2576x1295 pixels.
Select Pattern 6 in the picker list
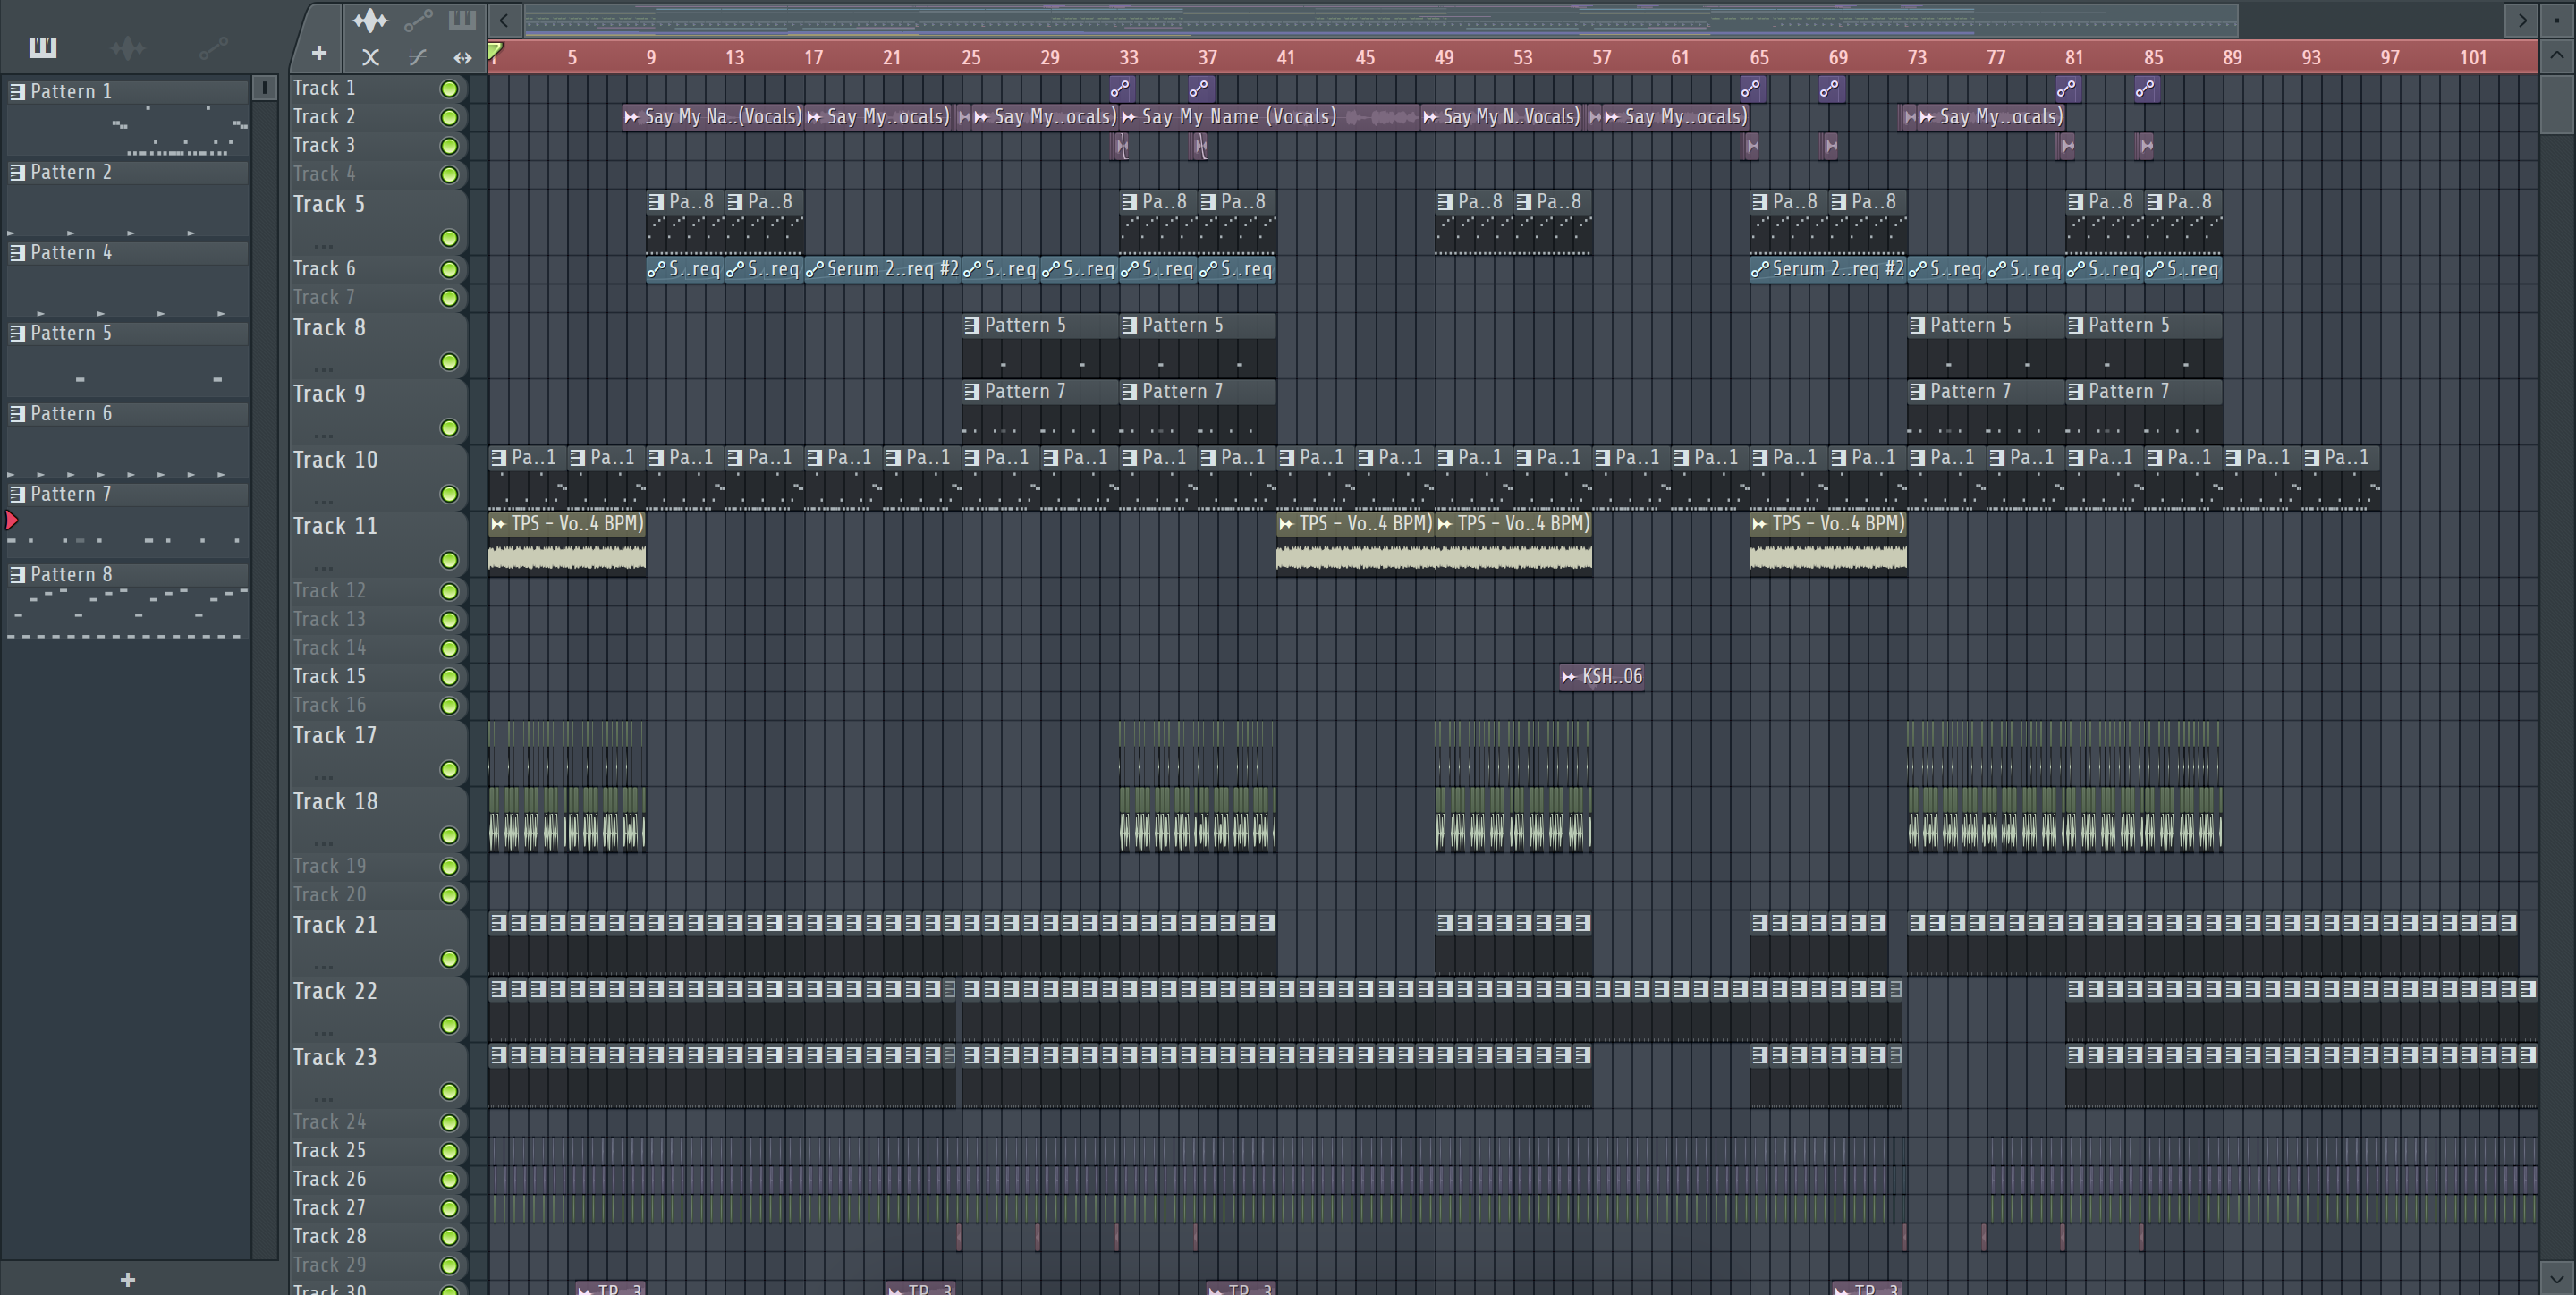pos(127,413)
